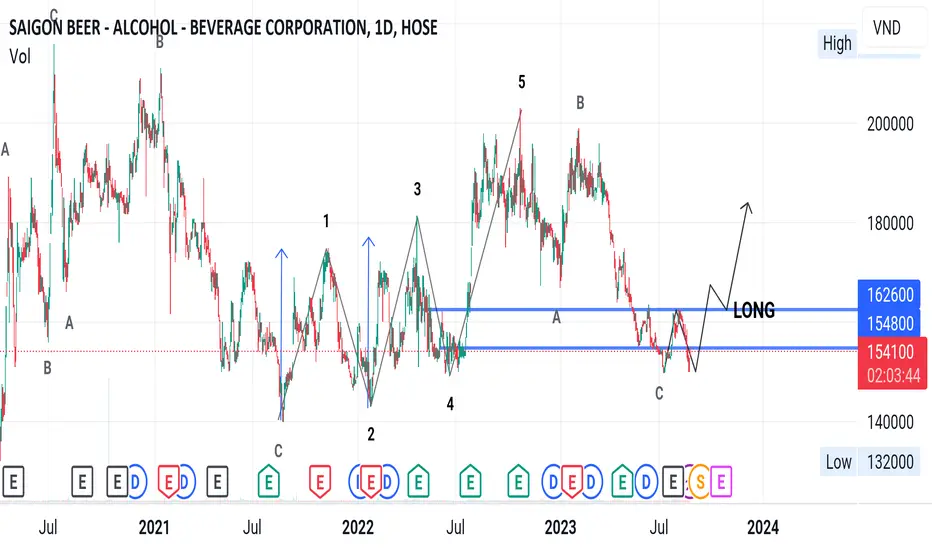Image resolution: width=932 pixels, height=550 pixels.
Task: Open green E earnings marker near October 2022
Action: 518,481
